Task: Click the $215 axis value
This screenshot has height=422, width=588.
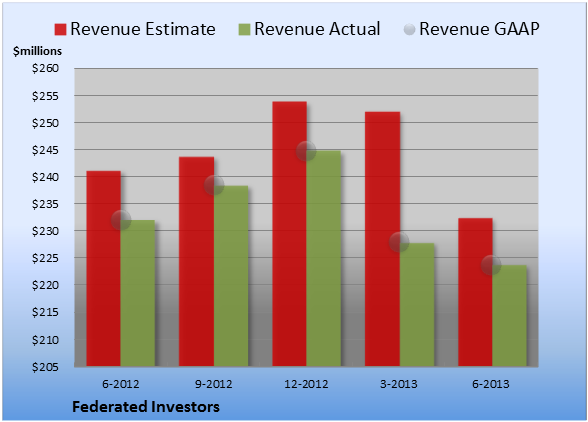Action: tap(45, 312)
